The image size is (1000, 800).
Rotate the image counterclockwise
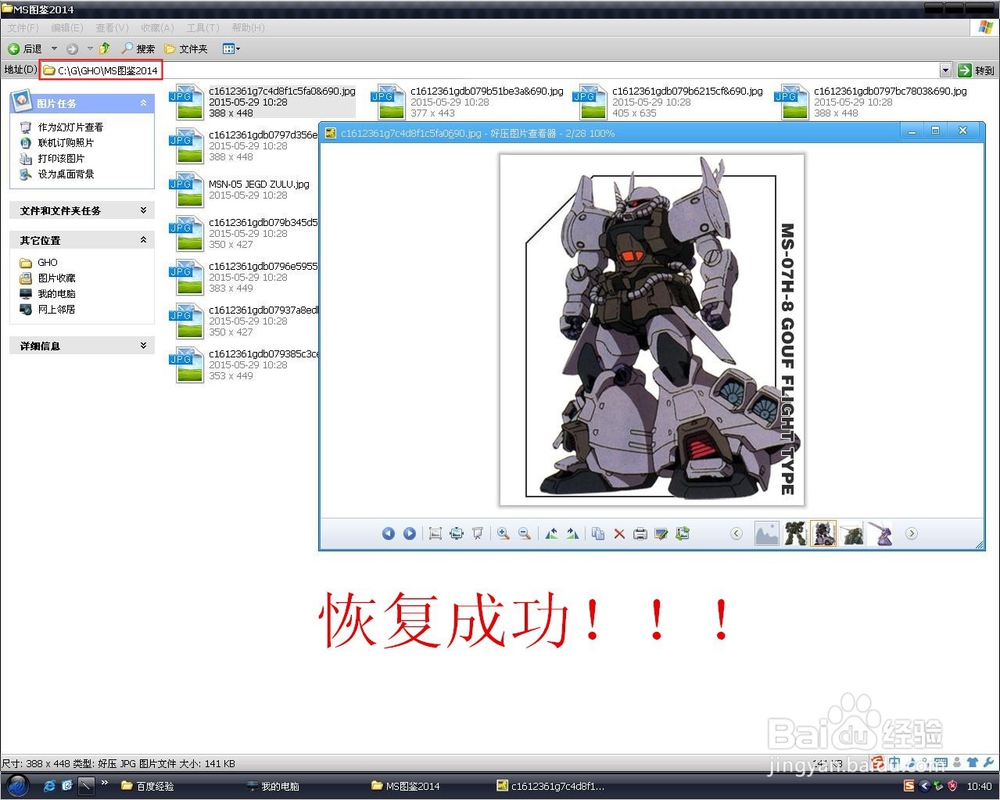pos(551,533)
